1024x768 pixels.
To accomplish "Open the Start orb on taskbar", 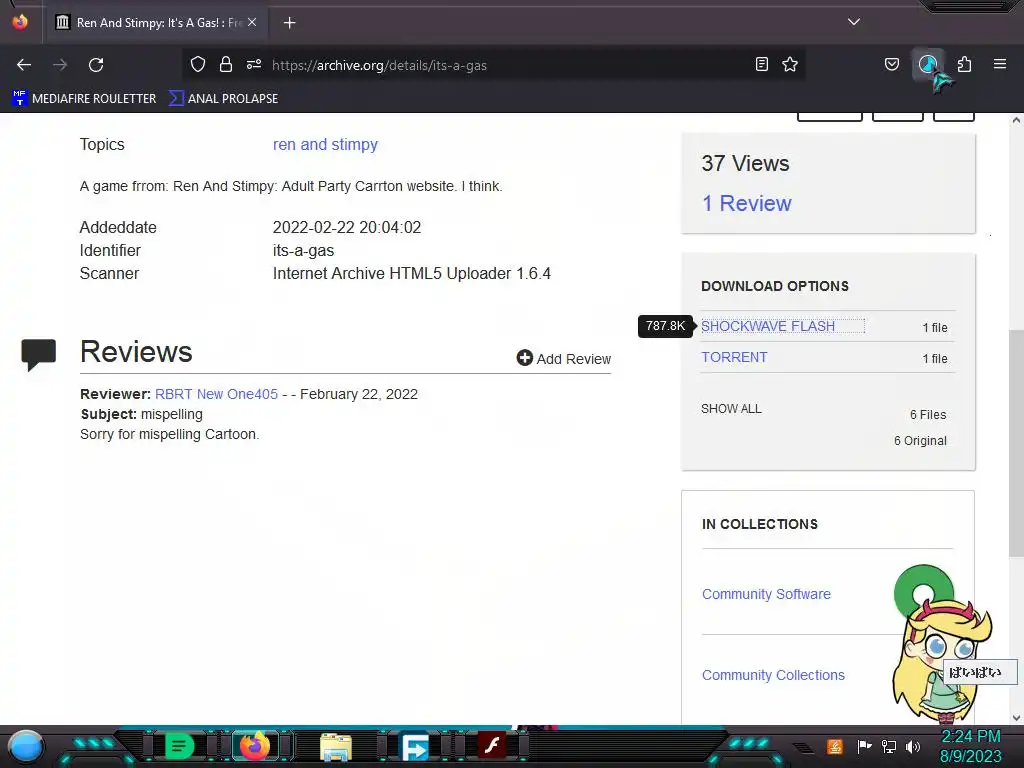I will click(x=25, y=747).
